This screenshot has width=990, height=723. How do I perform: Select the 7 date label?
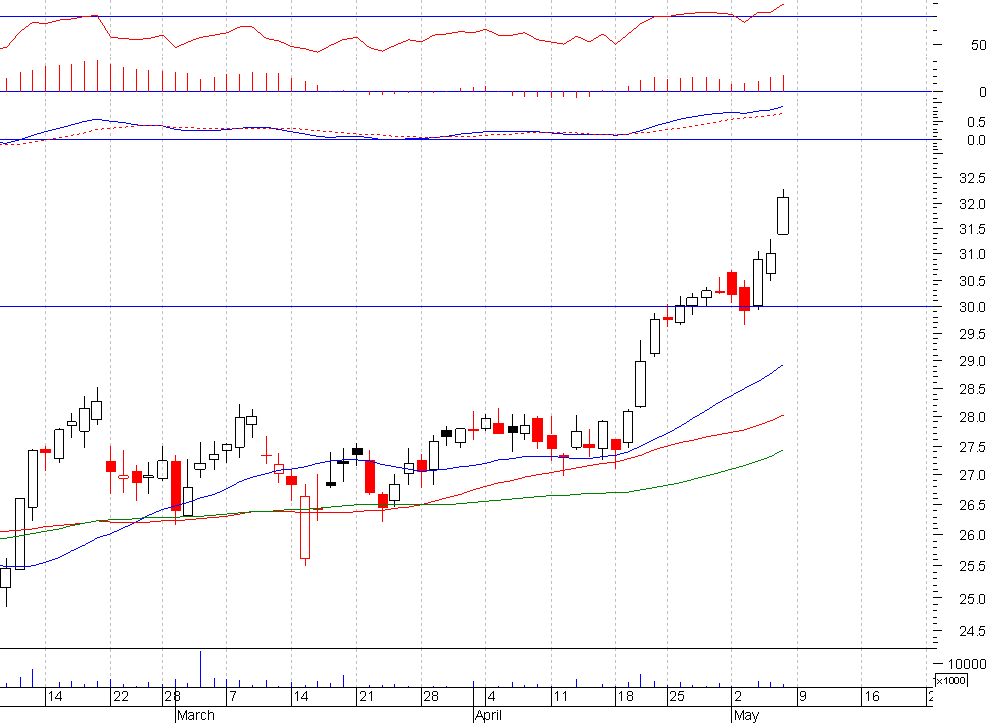233,696
